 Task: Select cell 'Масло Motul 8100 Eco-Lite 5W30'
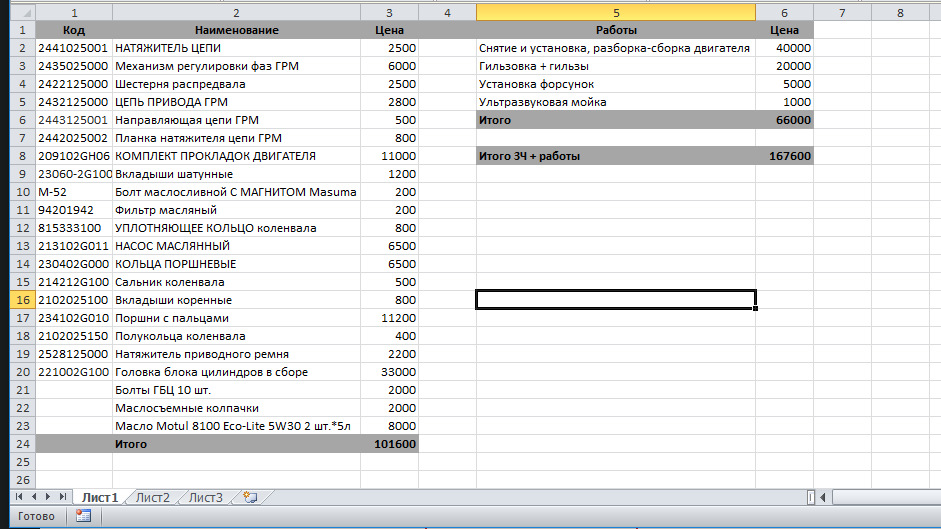tap(236, 426)
